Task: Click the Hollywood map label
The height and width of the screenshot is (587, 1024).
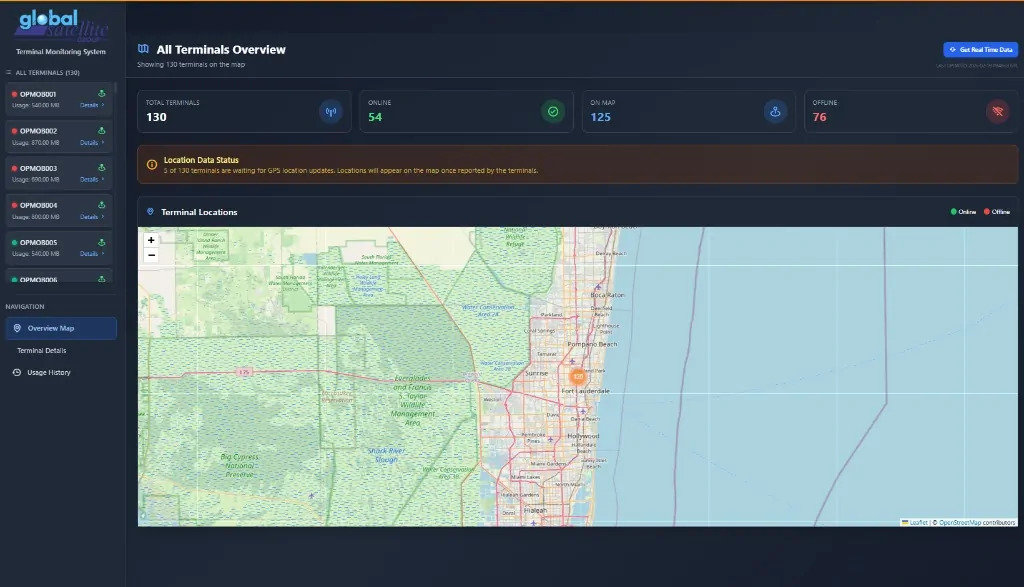Action: point(583,436)
